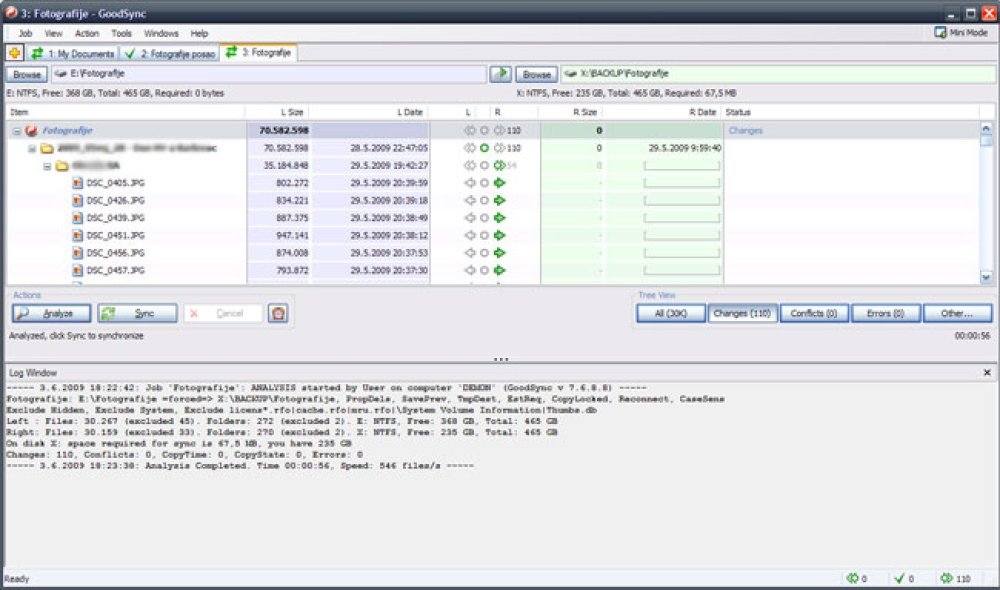Viewport: 1000px width, 590px height.
Task: Select the do-nothing circle for DSC_0457.JPG
Action: point(485,270)
